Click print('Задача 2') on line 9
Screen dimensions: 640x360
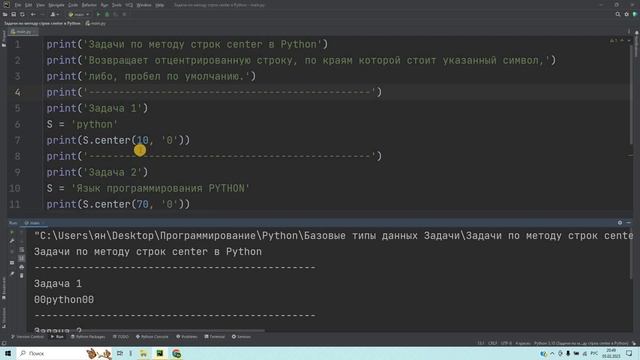click(97, 172)
